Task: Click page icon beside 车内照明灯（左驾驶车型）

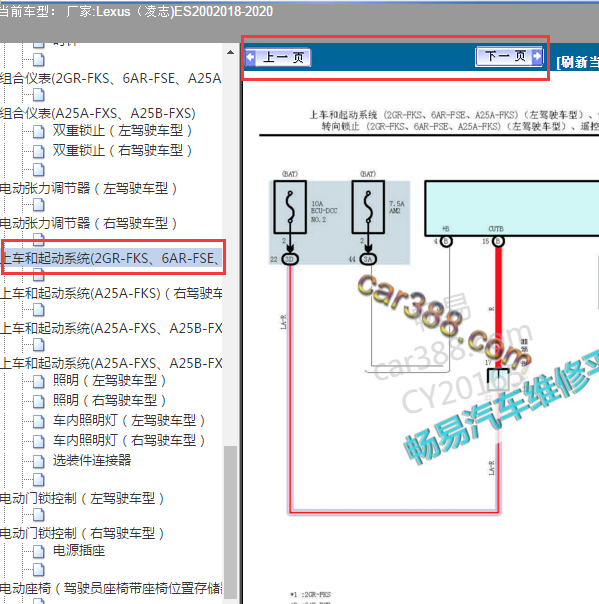Action: [x=39, y=421]
